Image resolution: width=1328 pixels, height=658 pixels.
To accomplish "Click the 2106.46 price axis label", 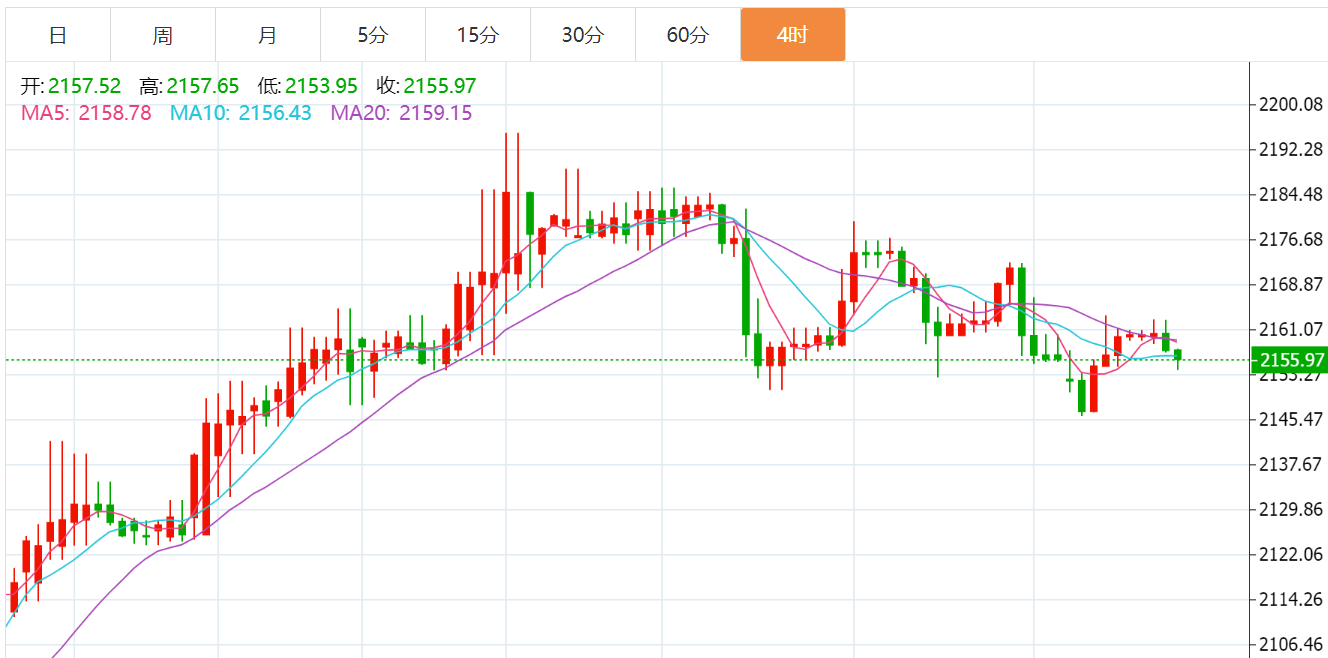I will pos(1292,644).
